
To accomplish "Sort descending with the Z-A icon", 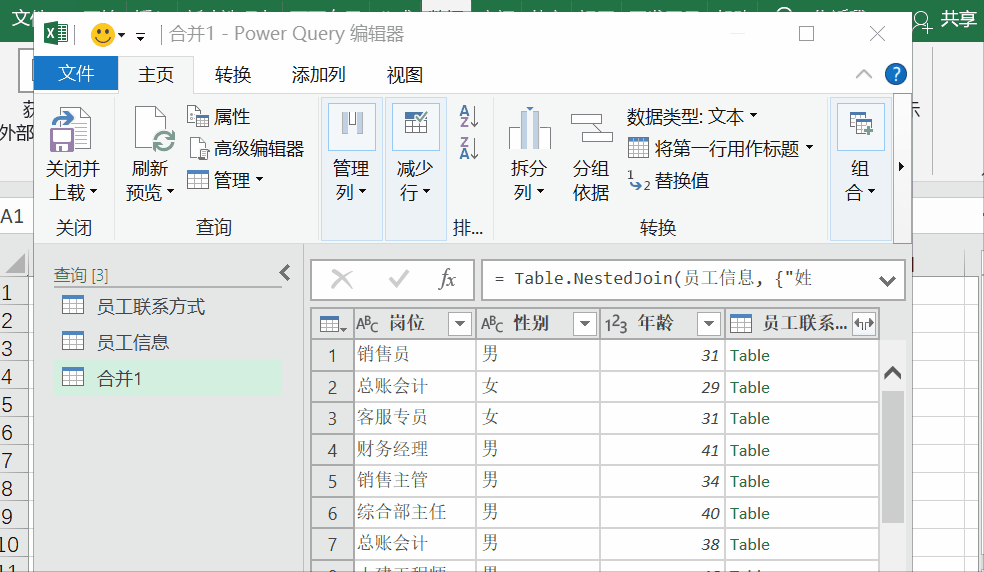I will tap(469, 148).
